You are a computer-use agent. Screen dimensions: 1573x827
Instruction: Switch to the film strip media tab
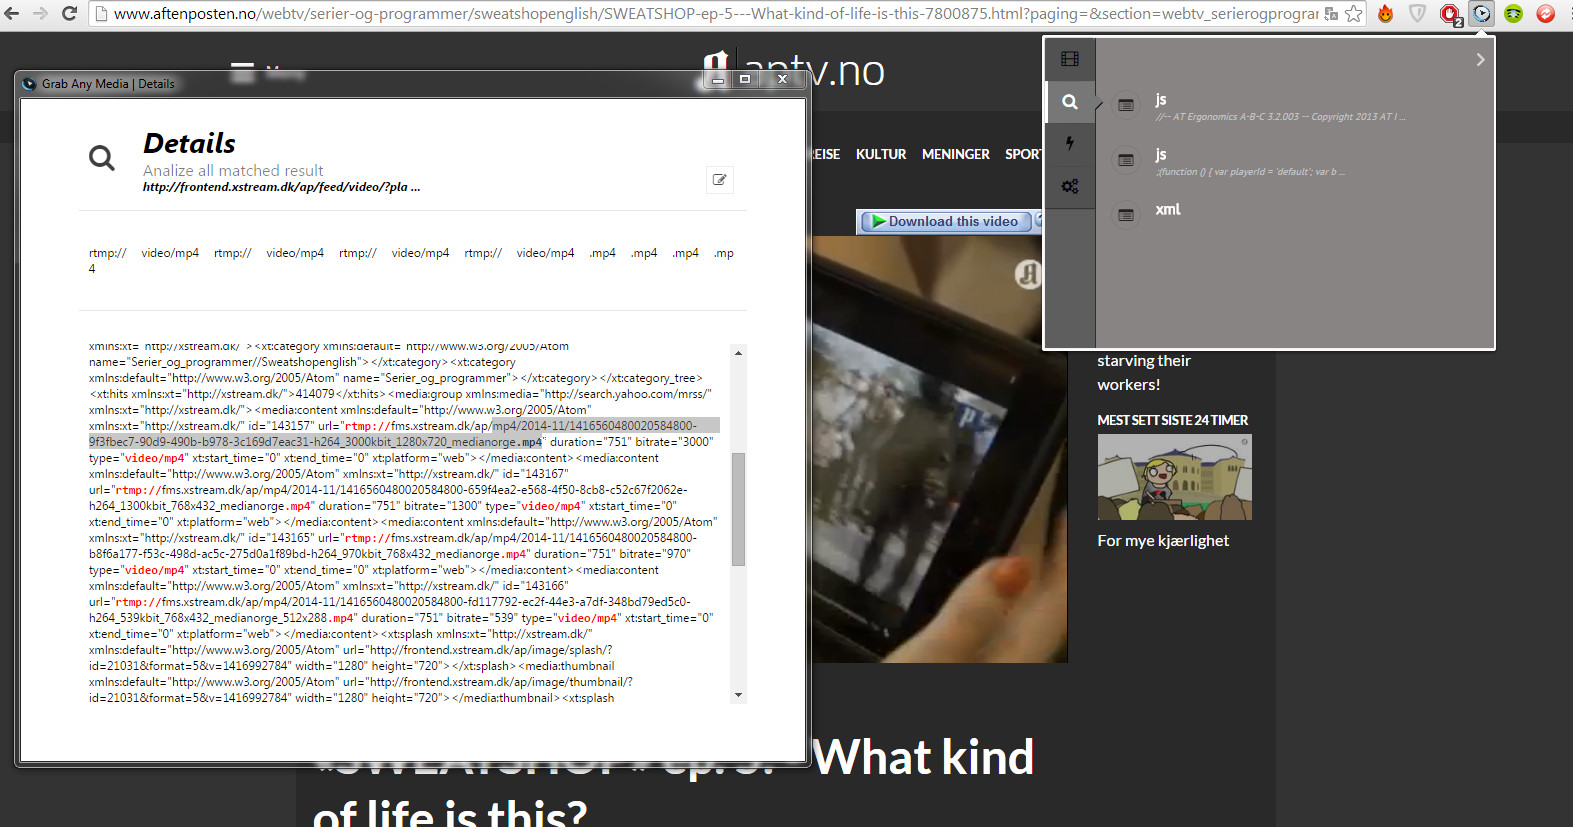(1070, 59)
